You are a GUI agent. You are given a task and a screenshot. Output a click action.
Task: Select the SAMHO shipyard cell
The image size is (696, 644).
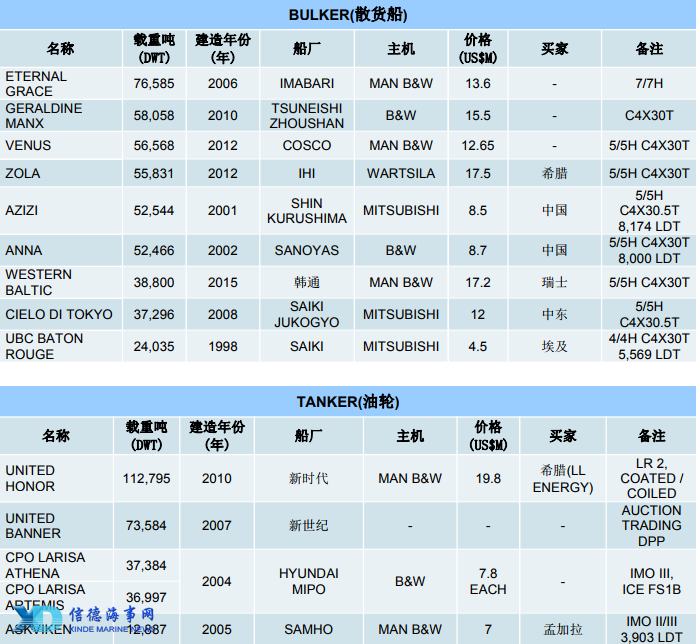tap(308, 629)
